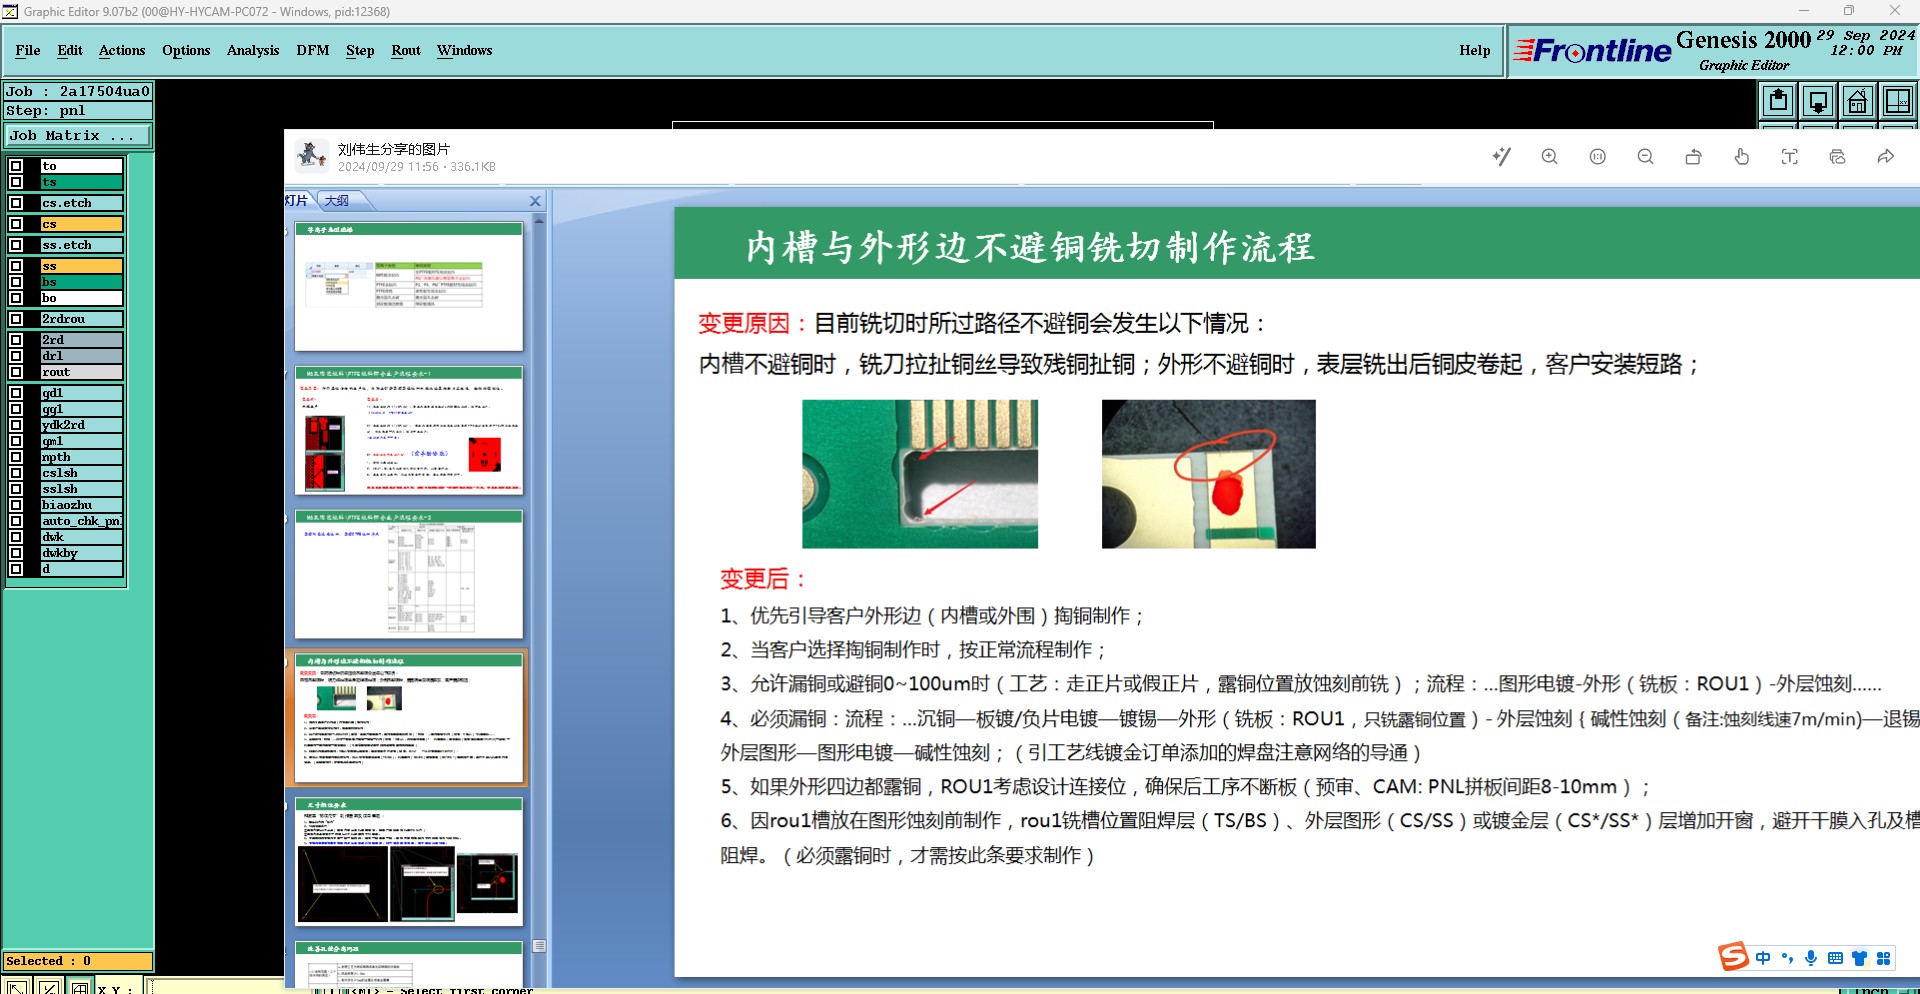Toggle checkbox for layer 'ss'

pyautogui.click(x=16, y=266)
